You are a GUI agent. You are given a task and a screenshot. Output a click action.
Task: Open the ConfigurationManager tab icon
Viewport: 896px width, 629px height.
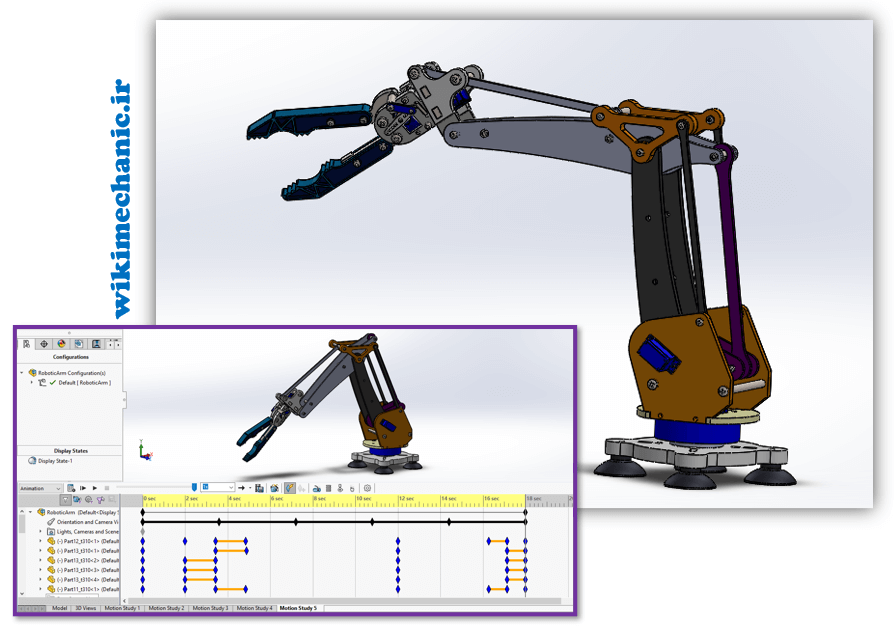[78, 344]
